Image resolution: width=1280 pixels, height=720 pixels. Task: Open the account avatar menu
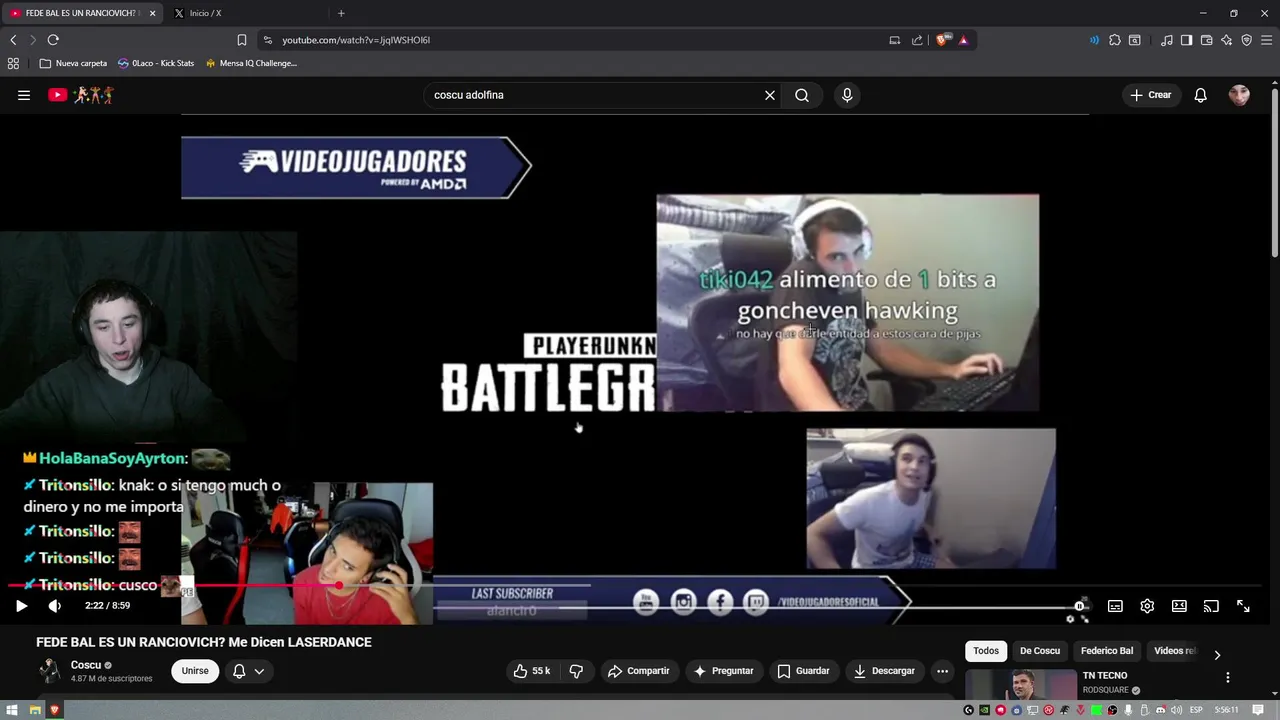[1239, 95]
